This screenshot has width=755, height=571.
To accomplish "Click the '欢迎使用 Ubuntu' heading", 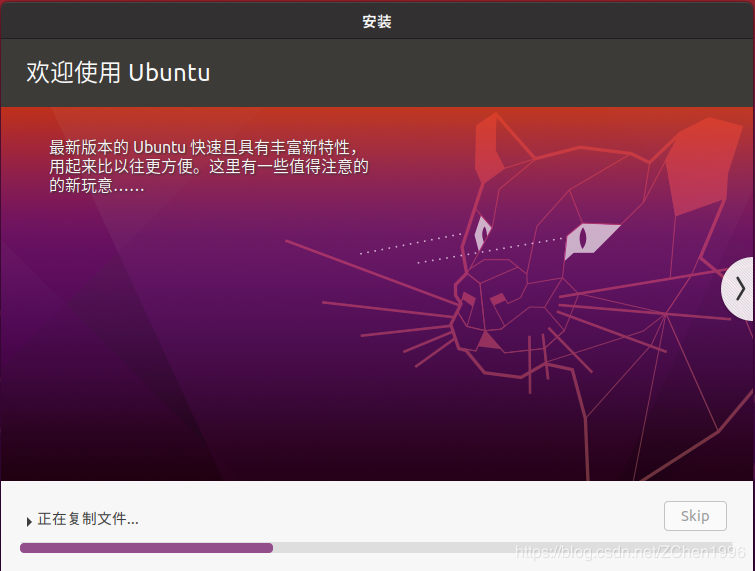I will click(118, 73).
